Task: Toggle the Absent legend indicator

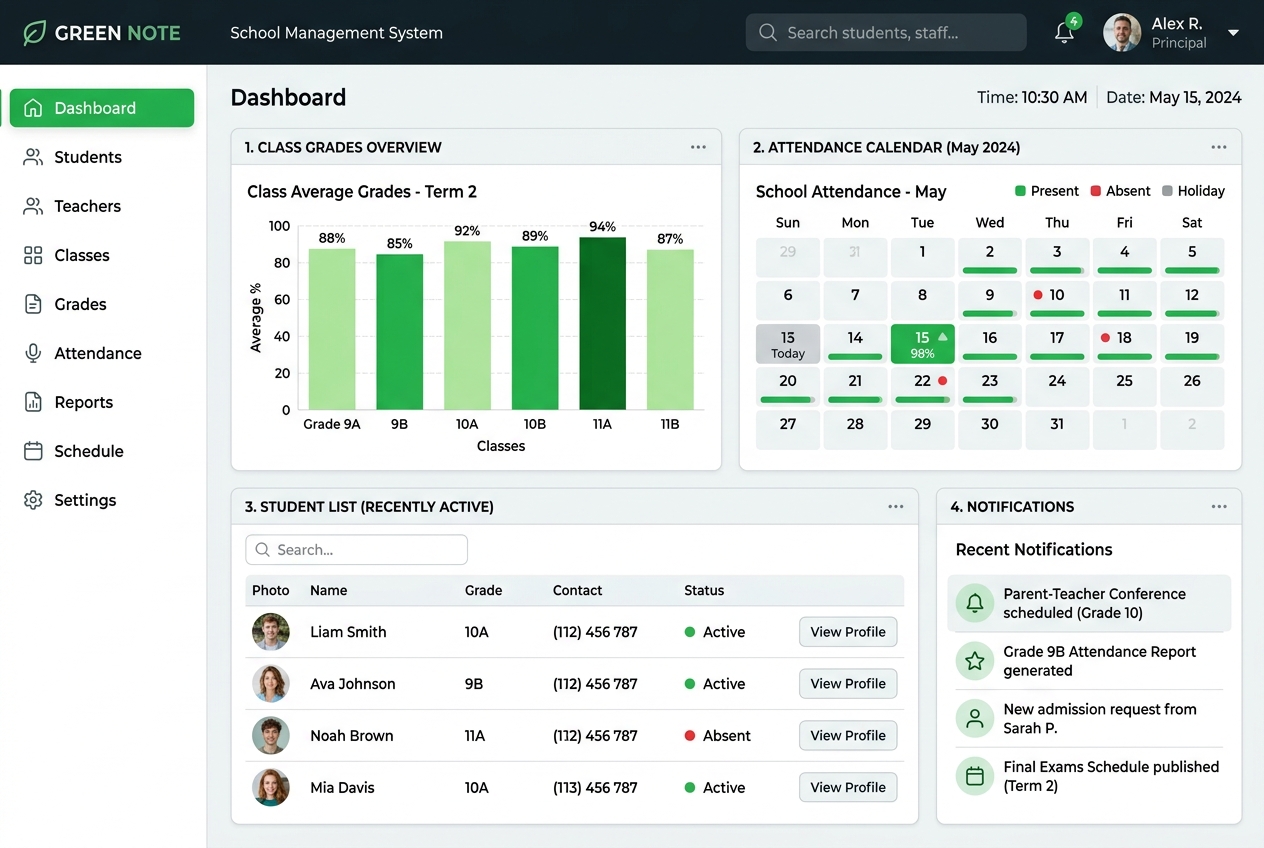Action: (1121, 191)
